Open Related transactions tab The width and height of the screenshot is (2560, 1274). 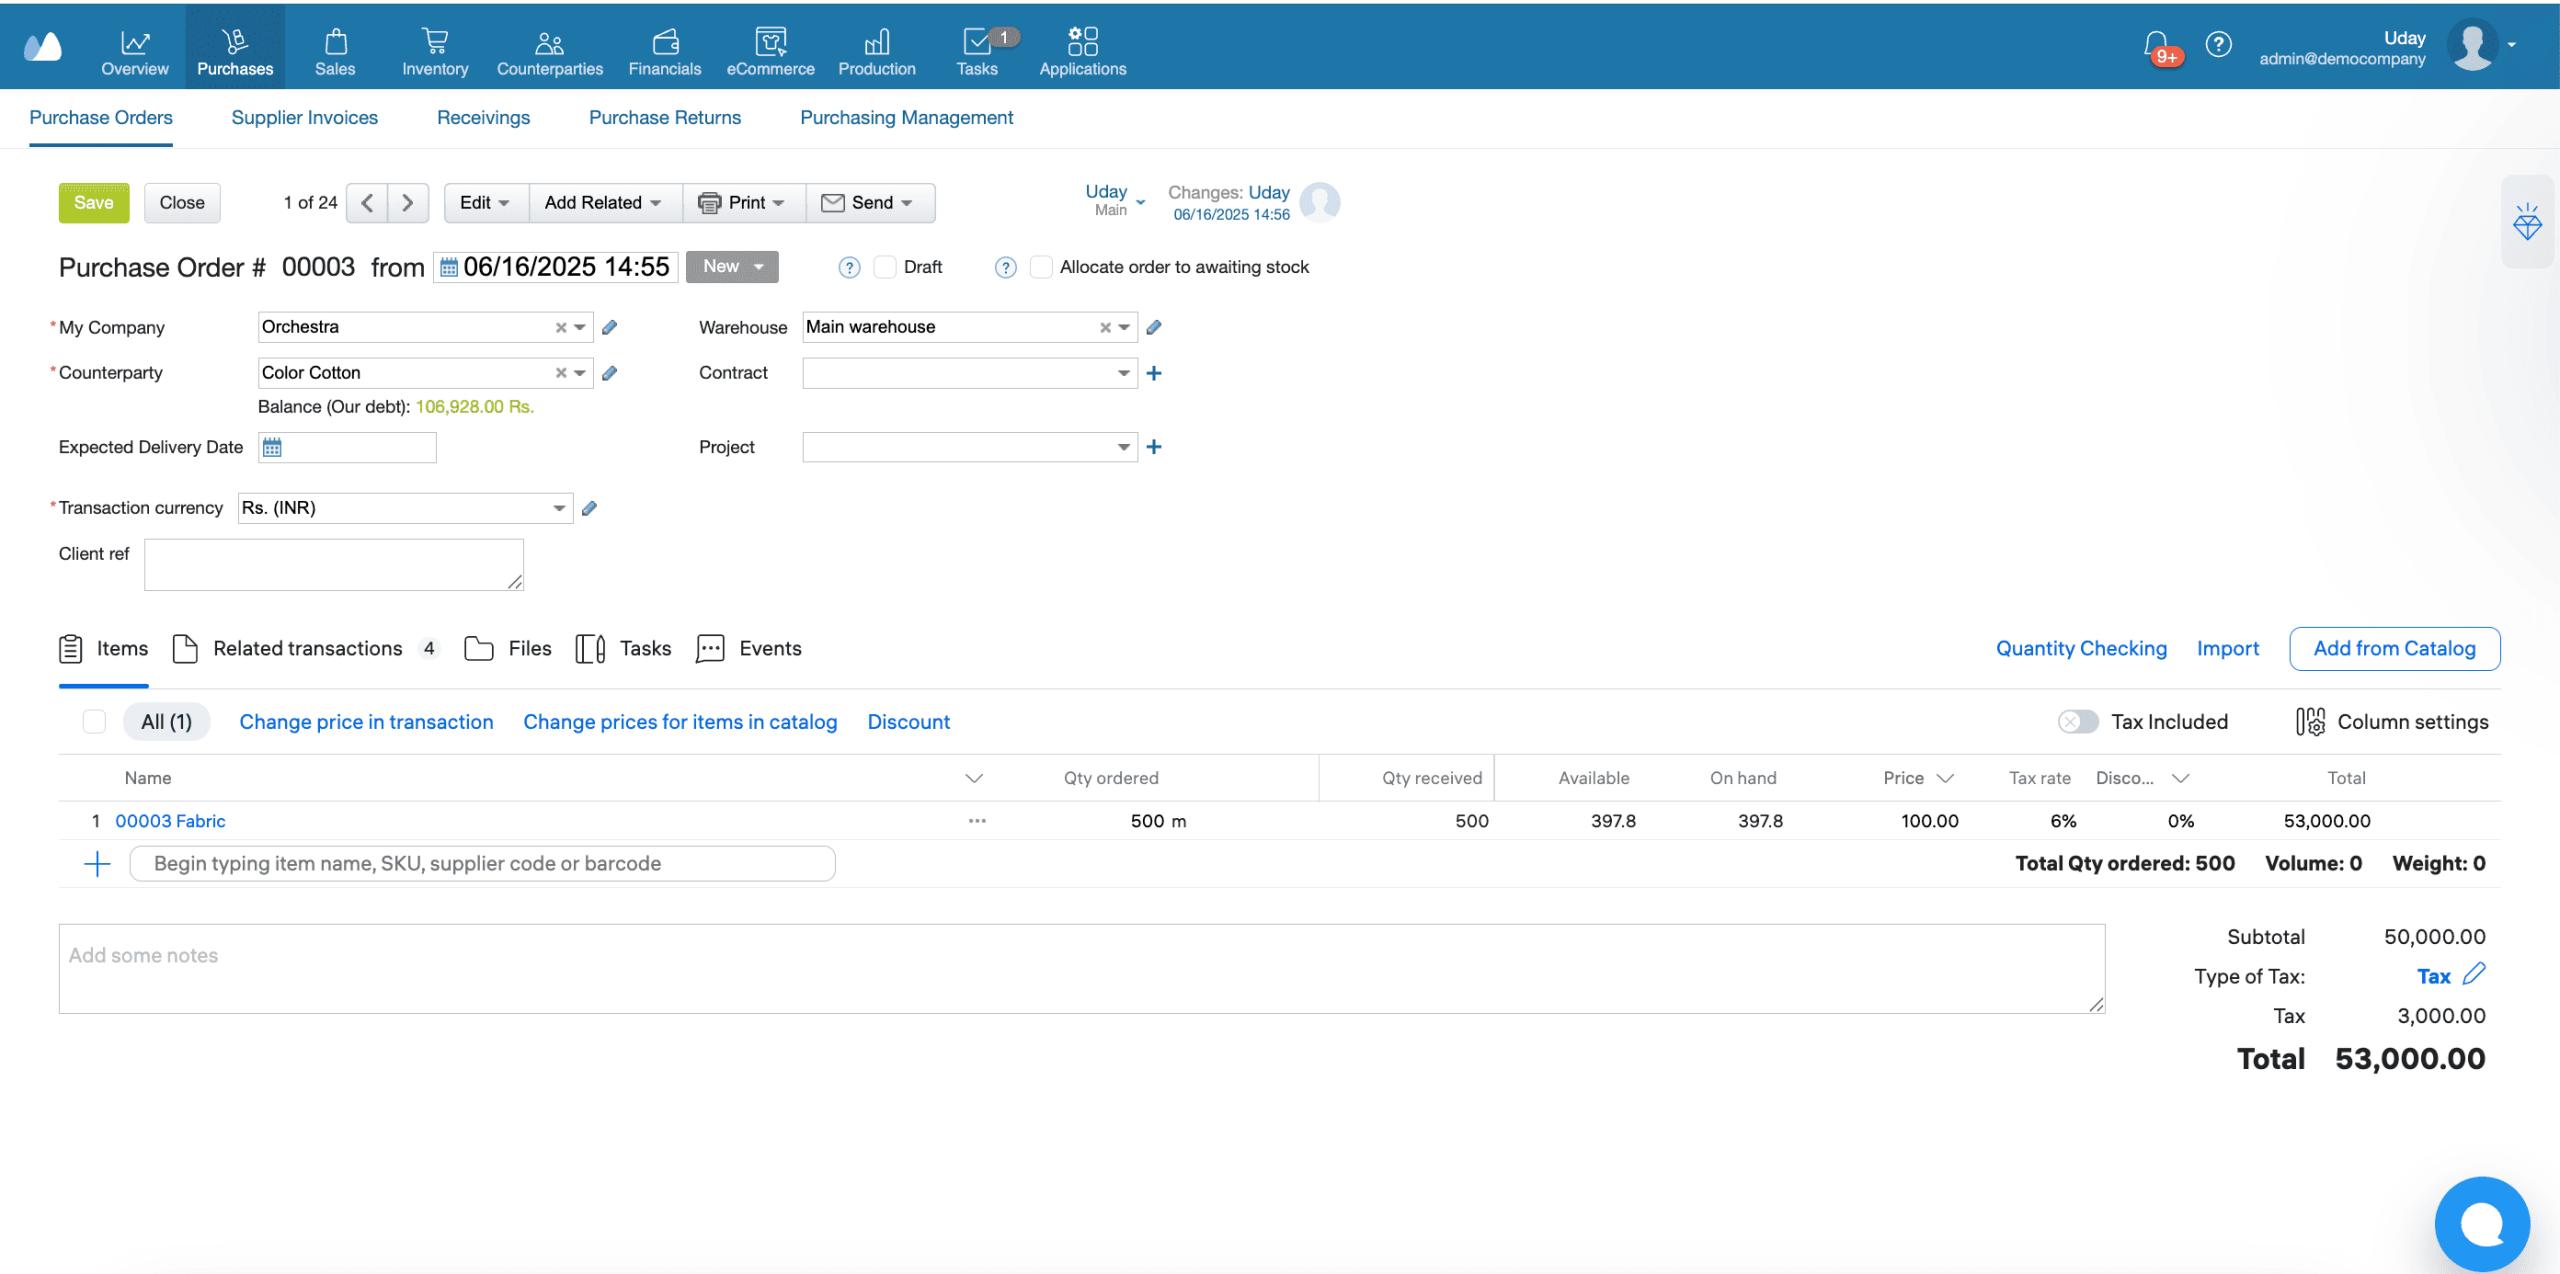click(x=306, y=648)
